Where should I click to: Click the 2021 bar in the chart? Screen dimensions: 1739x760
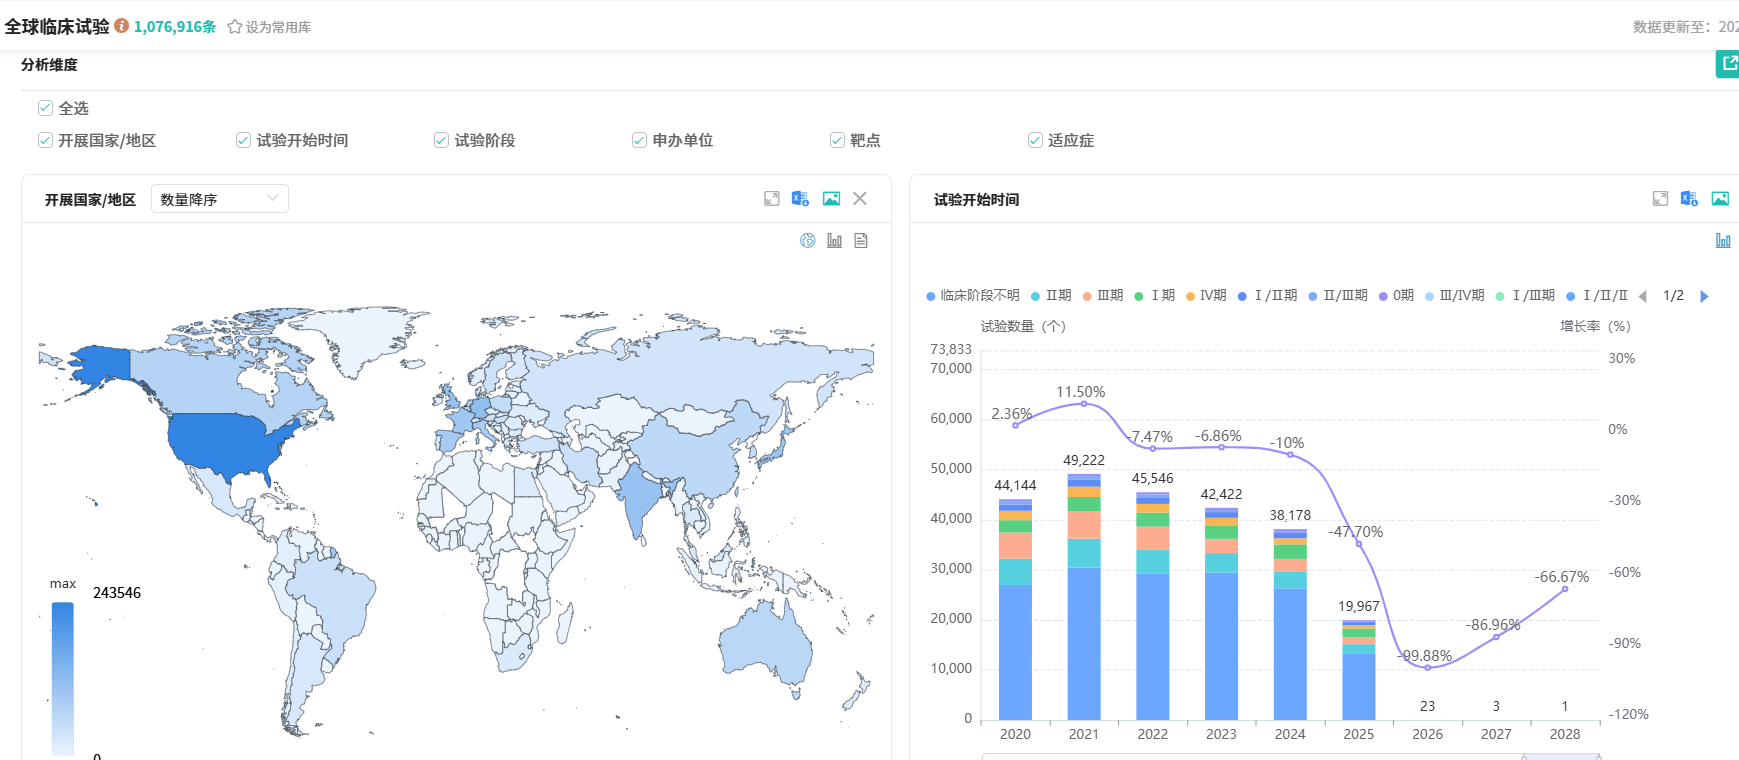point(1084,600)
